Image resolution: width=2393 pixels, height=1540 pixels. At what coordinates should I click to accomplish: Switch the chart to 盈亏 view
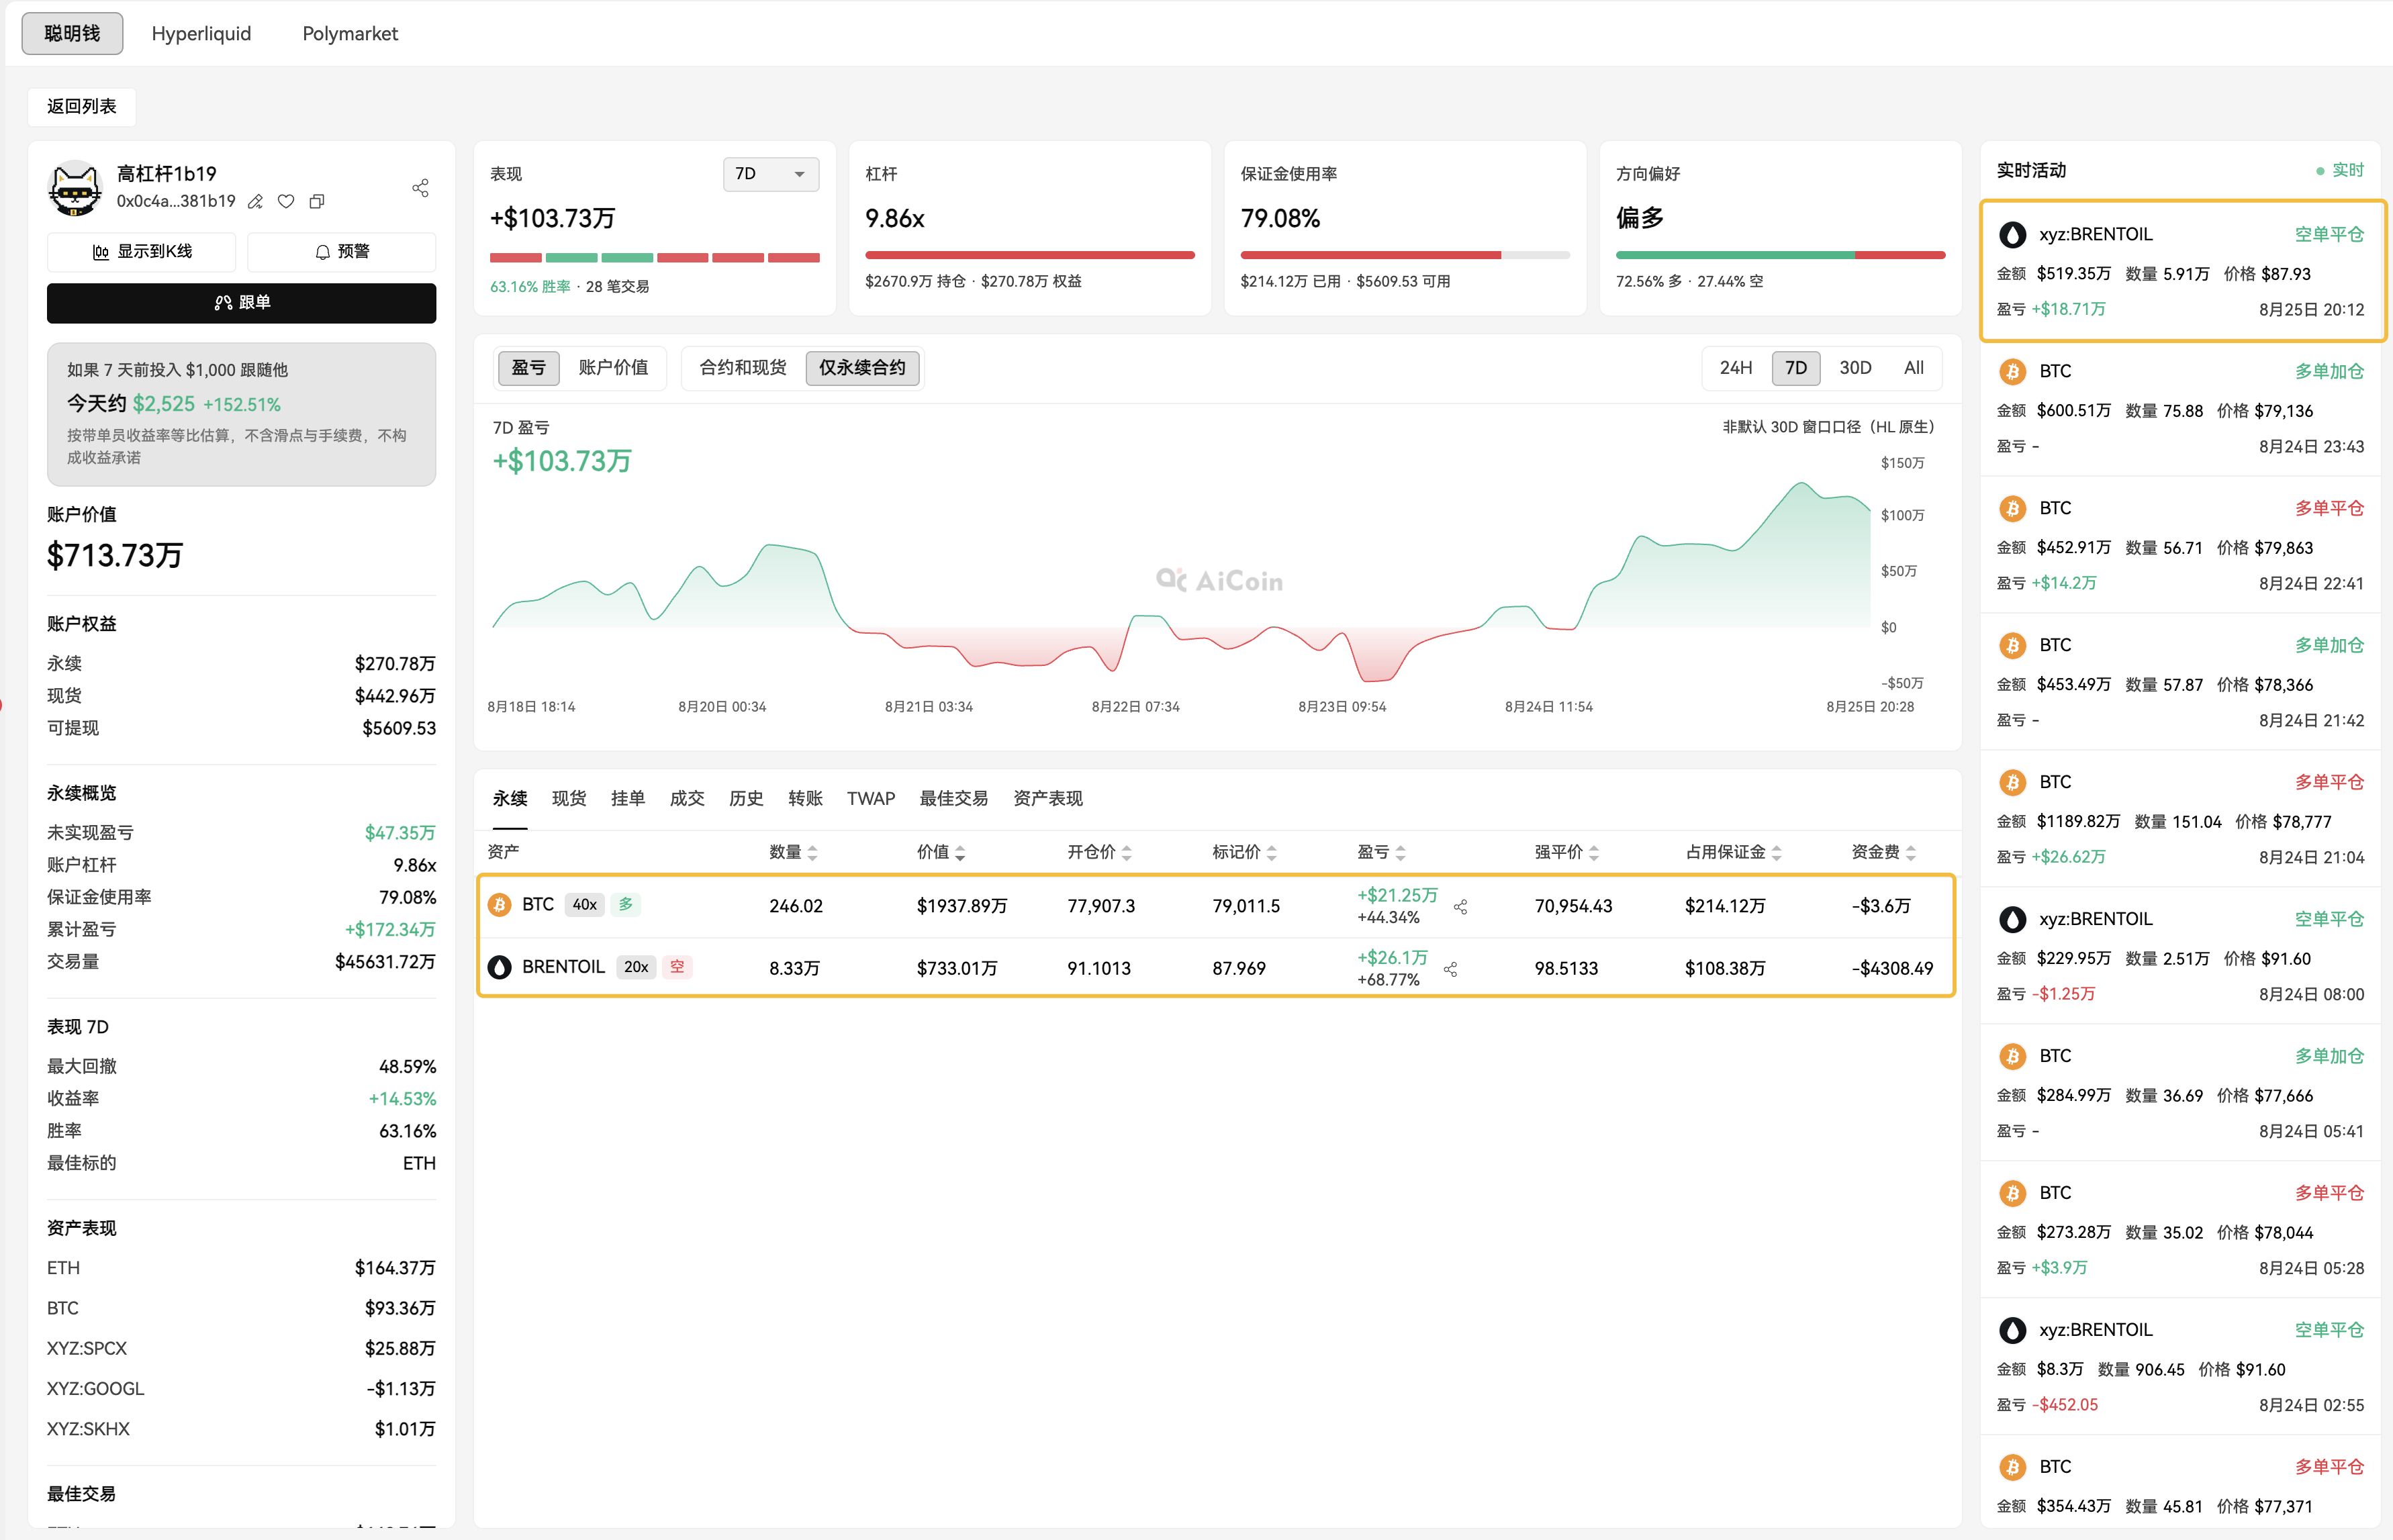coord(529,368)
